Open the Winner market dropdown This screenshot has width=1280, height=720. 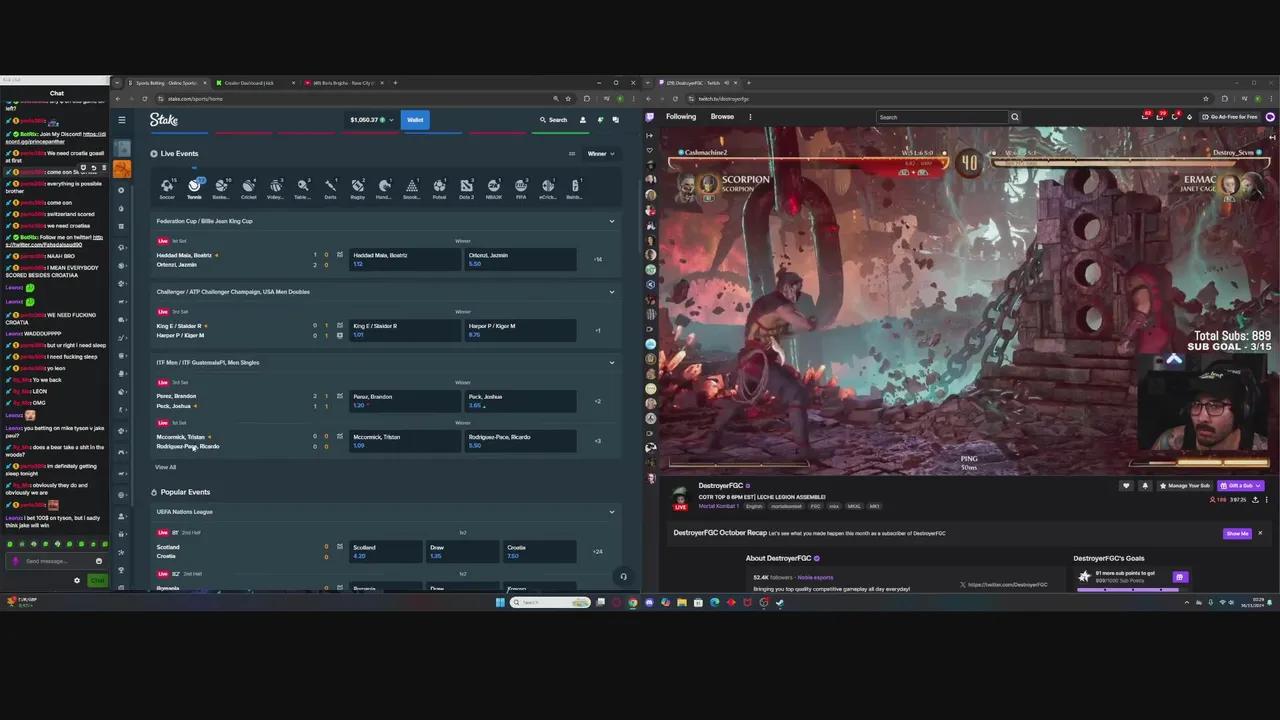point(598,153)
